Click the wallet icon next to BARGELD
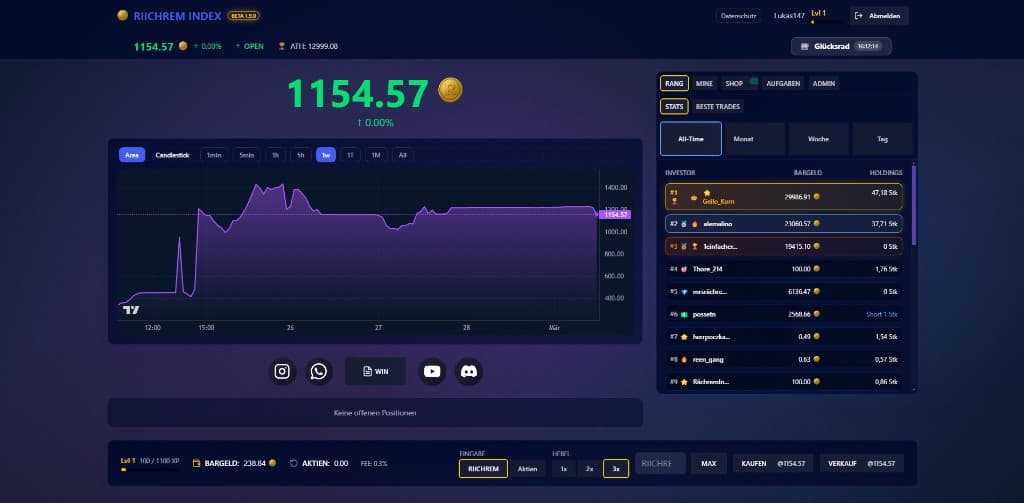The image size is (1024, 503). [x=197, y=463]
